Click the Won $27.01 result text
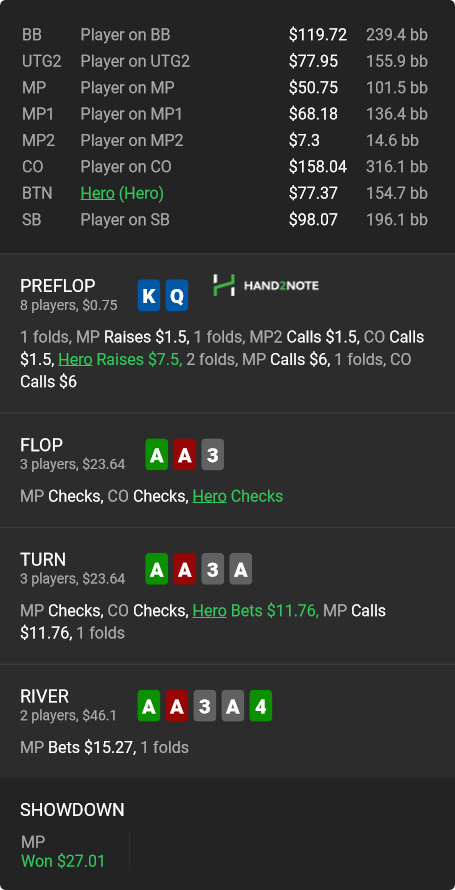 (63, 861)
